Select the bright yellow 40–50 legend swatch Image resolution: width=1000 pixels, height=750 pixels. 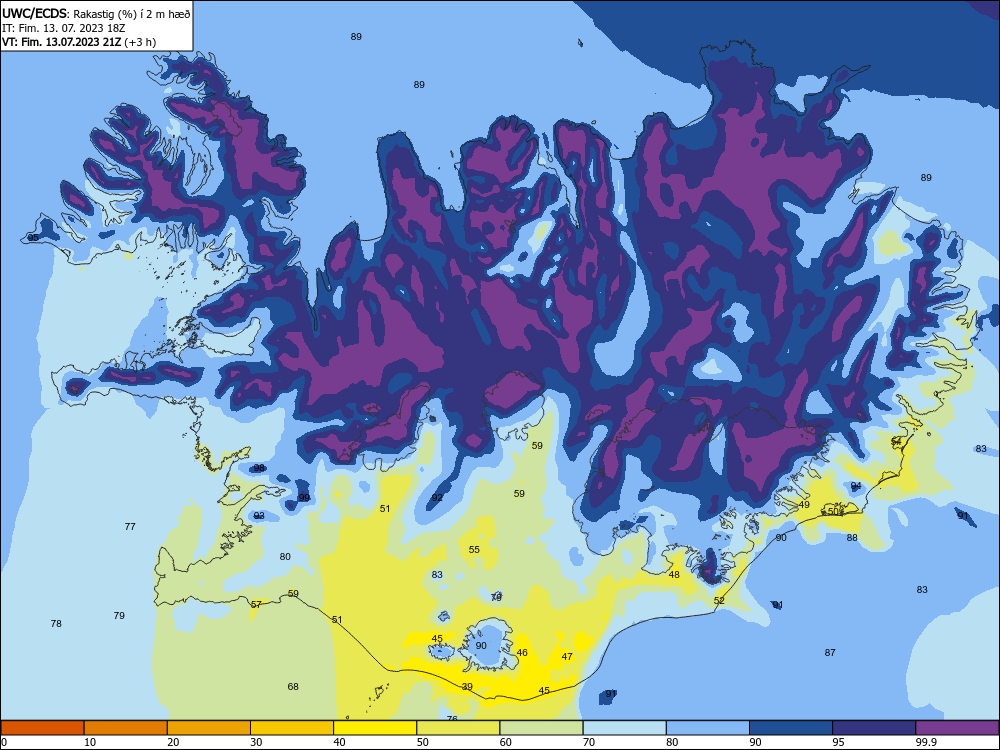click(x=375, y=728)
